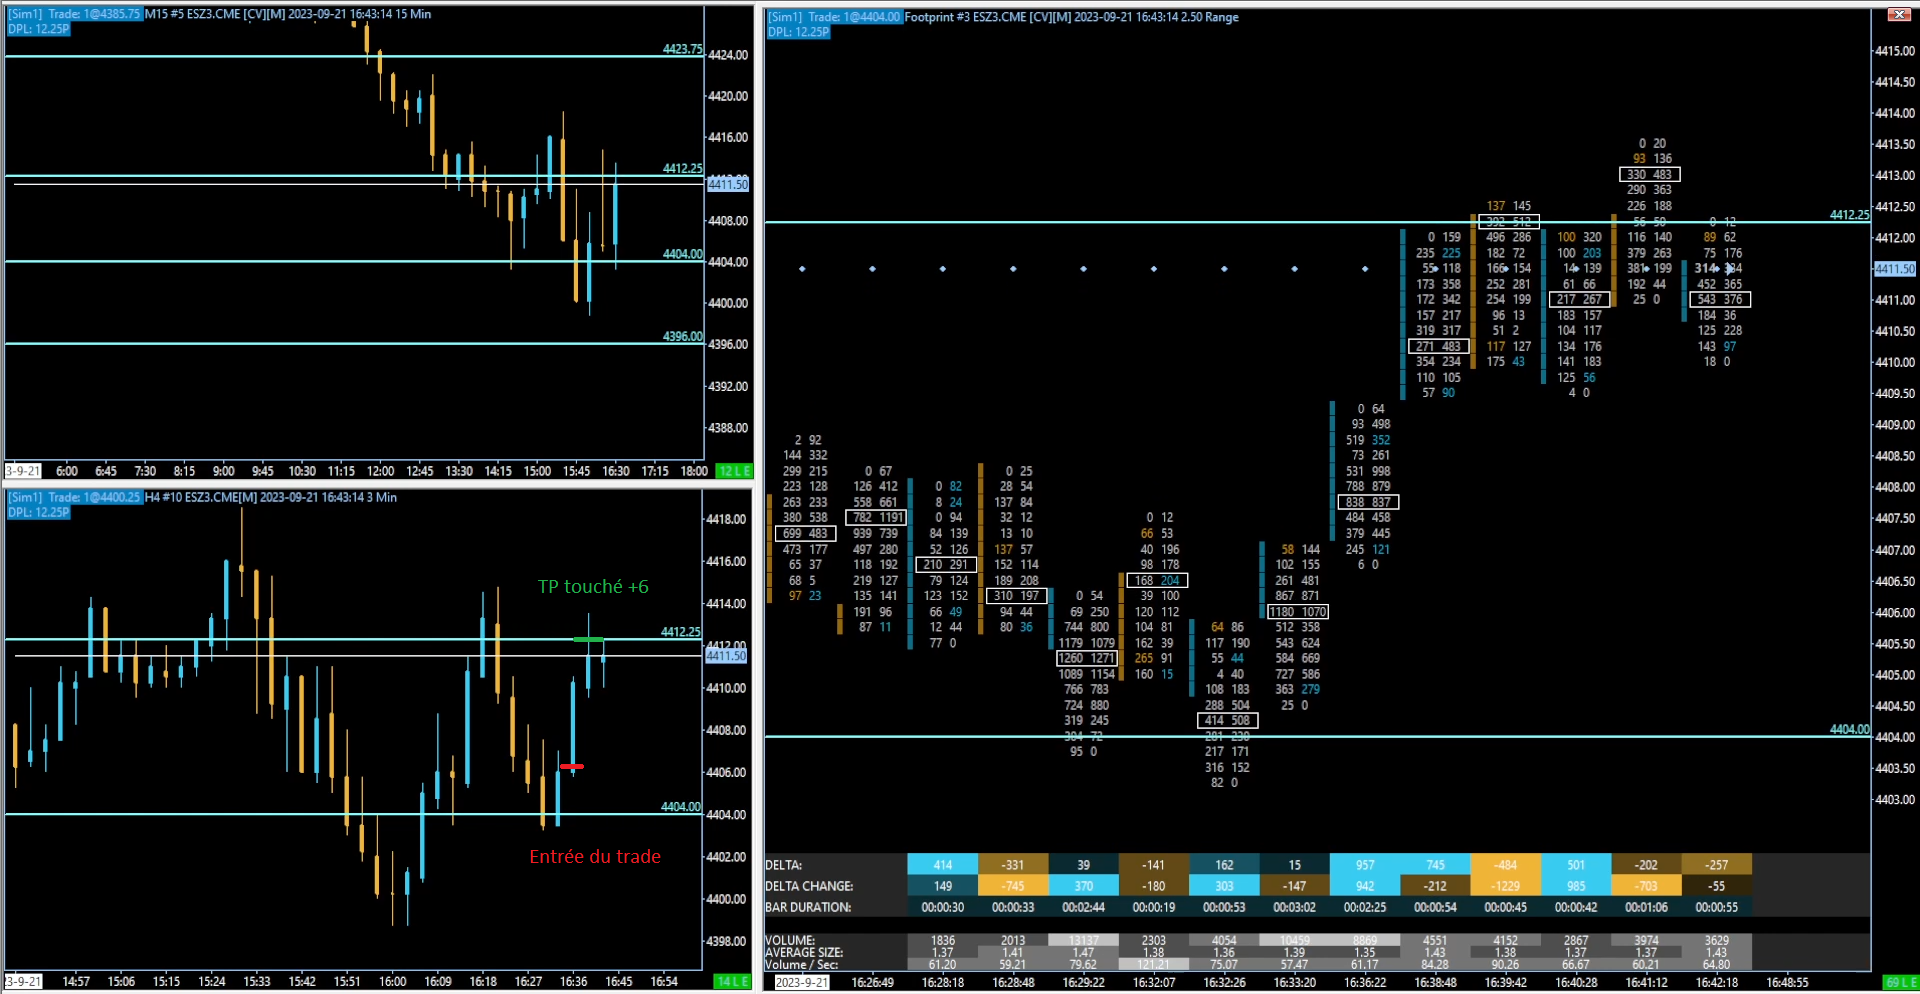Click the highlighted 4411.50 price on the M15 scale

(728, 184)
